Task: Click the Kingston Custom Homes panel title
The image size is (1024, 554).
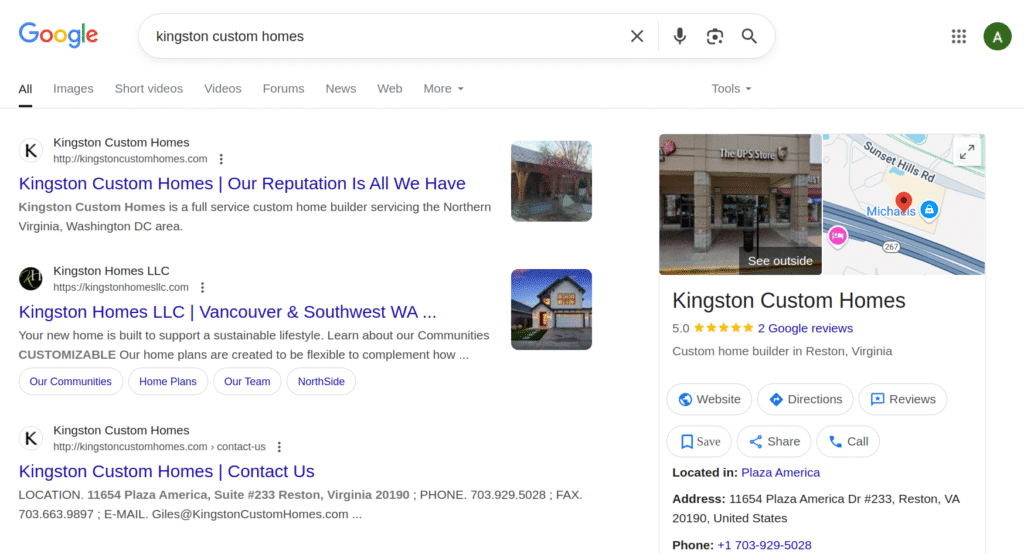Action: point(789,301)
